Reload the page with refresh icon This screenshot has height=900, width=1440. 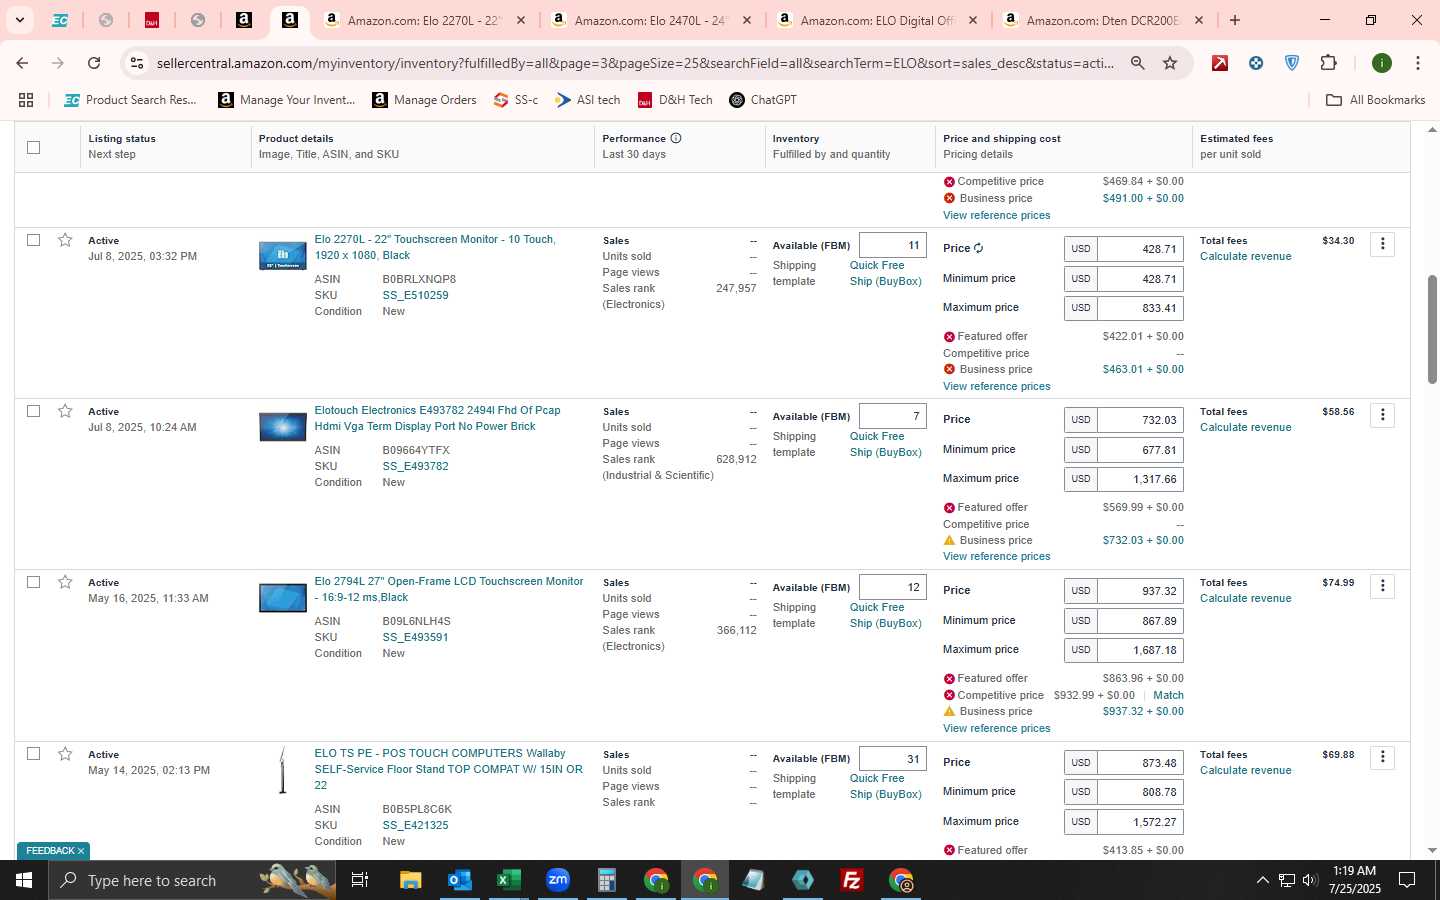(x=94, y=63)
